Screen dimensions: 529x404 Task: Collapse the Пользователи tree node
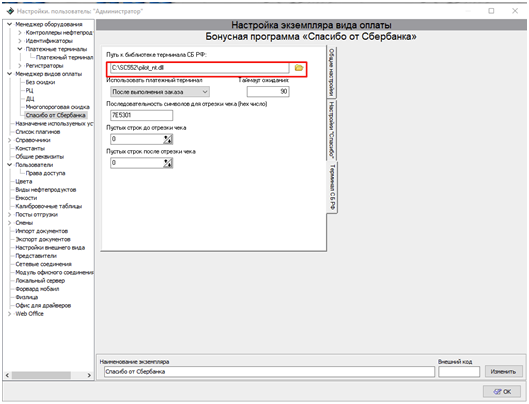coord(9,165)
